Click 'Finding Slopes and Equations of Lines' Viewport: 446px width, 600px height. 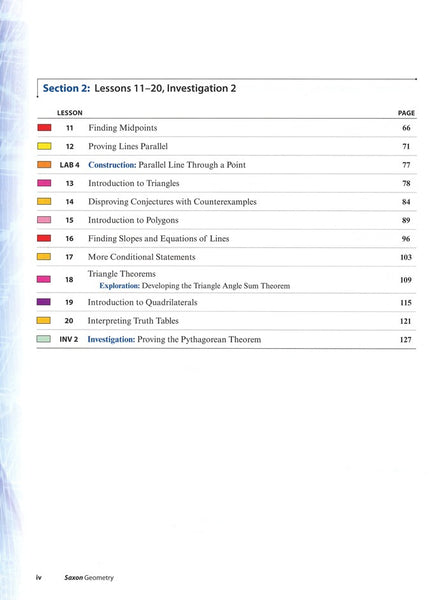[159, 238]
